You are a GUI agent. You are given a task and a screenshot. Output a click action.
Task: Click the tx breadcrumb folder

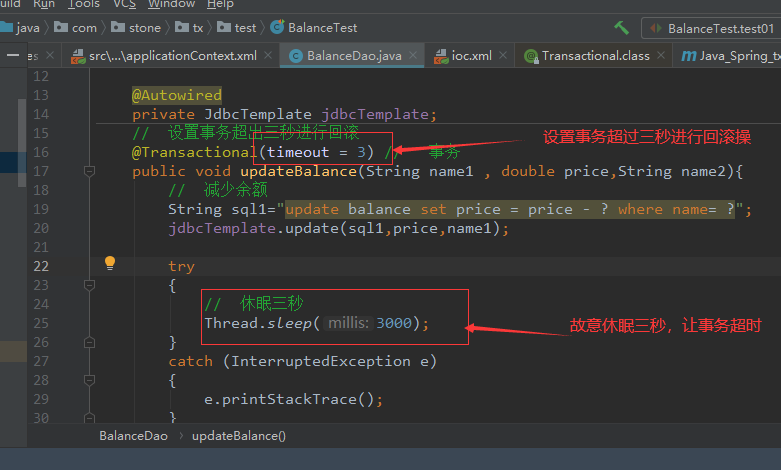coord(189,28)
